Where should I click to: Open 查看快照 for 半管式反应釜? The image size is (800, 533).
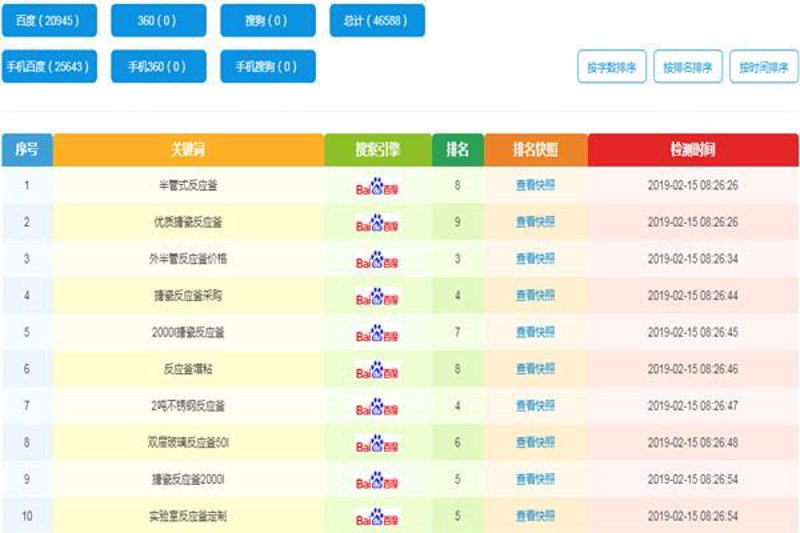pyautogui.click(x=535, y=185)
